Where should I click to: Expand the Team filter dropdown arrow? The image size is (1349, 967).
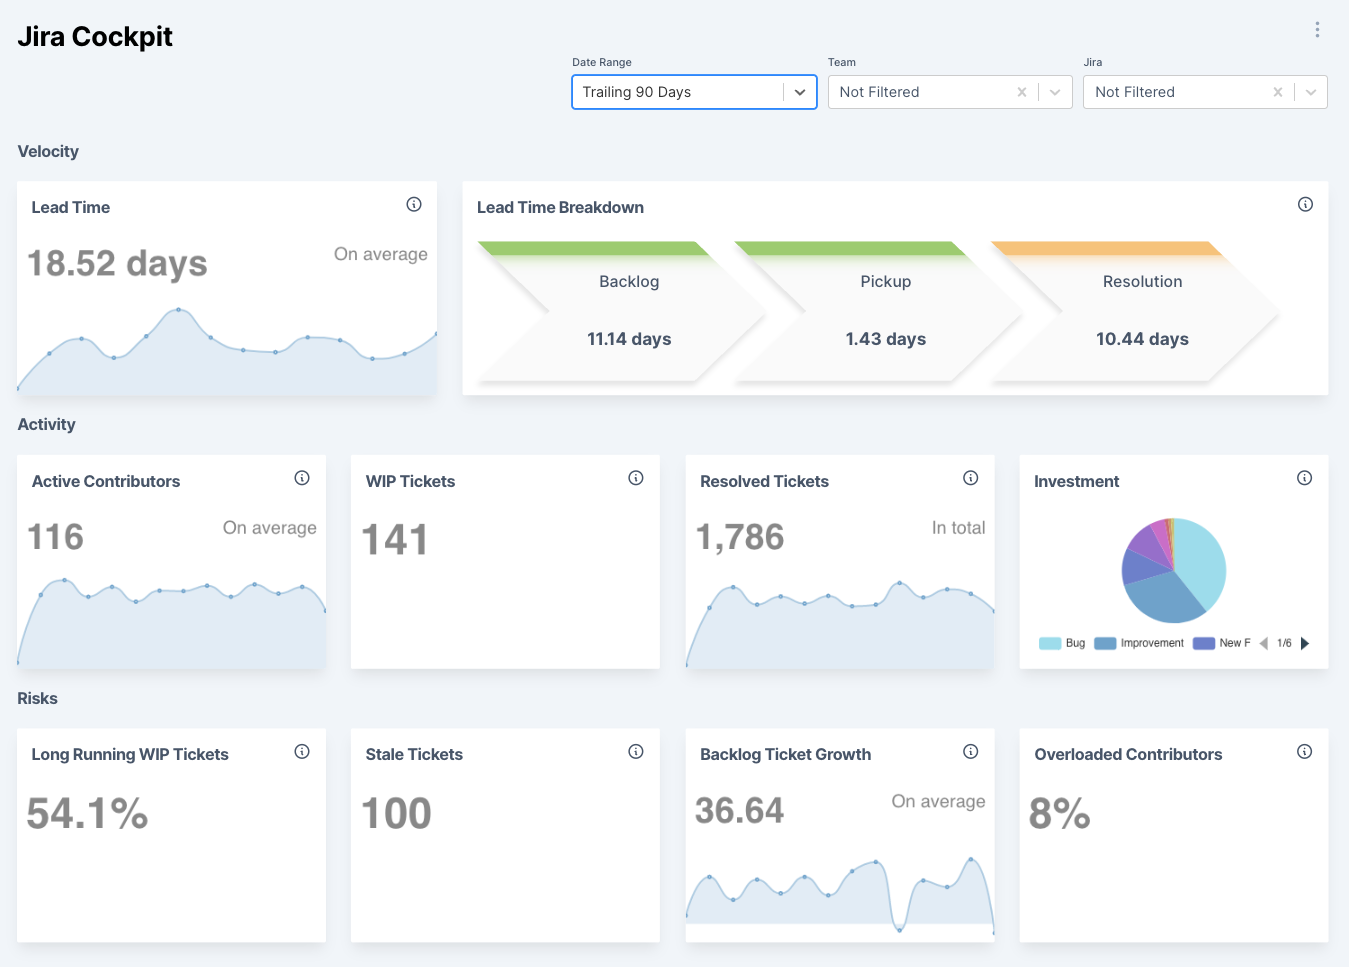coord(1055,92)
